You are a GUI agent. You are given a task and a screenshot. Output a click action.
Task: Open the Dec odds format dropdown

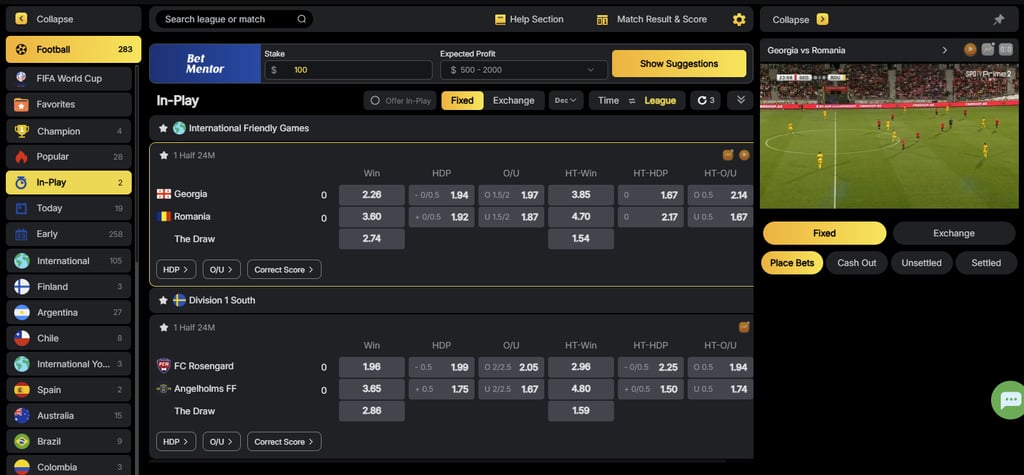click(566, 101)
